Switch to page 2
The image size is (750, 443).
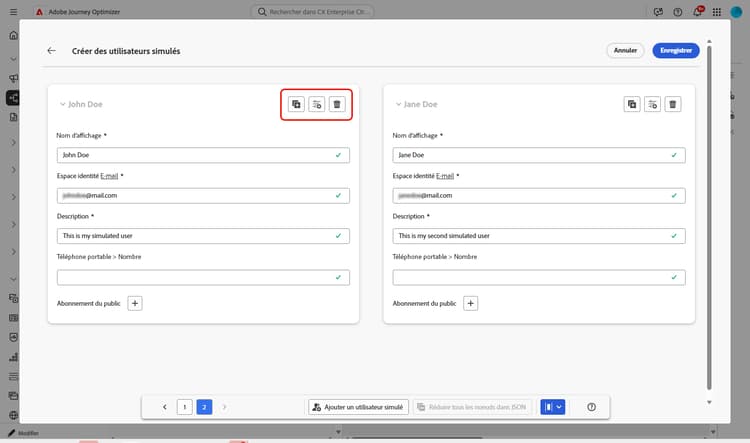pos(204,407)
